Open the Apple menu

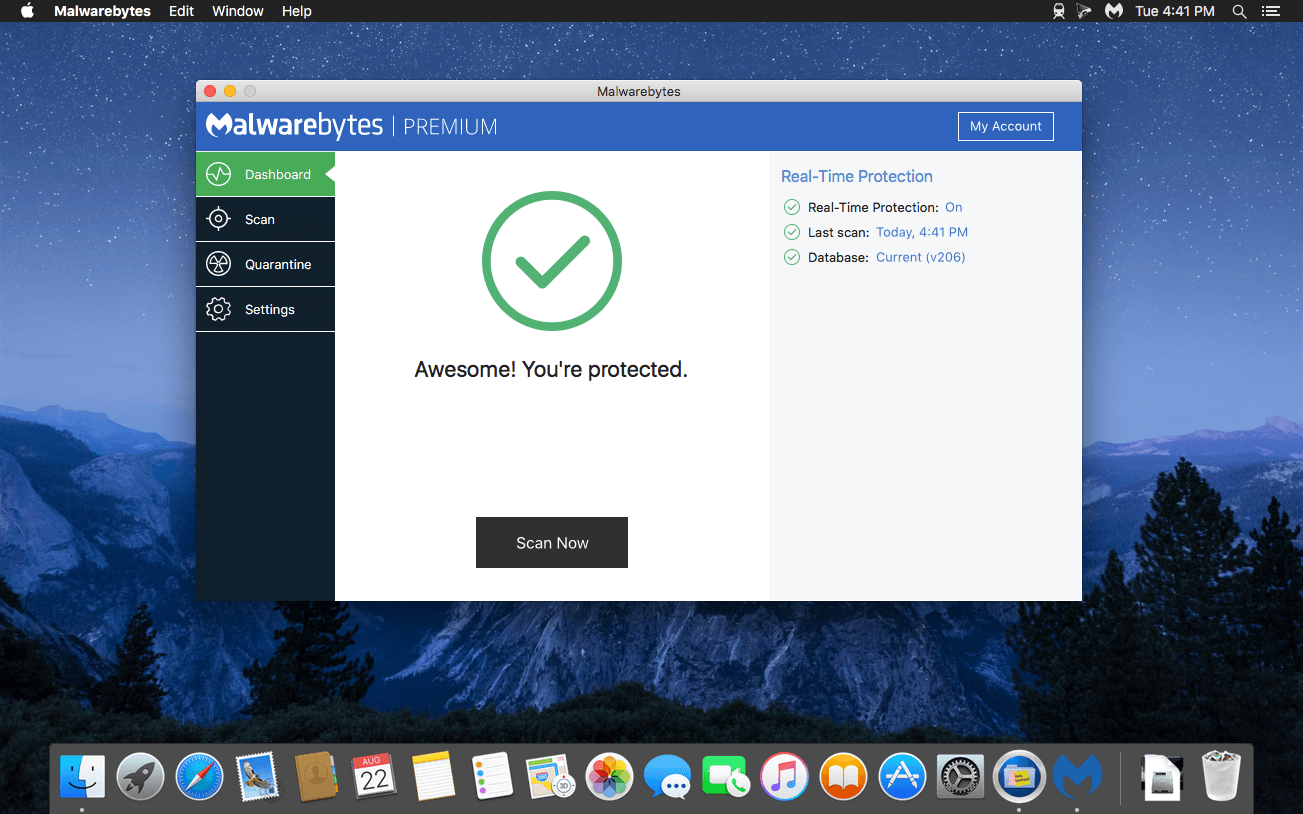27,11
